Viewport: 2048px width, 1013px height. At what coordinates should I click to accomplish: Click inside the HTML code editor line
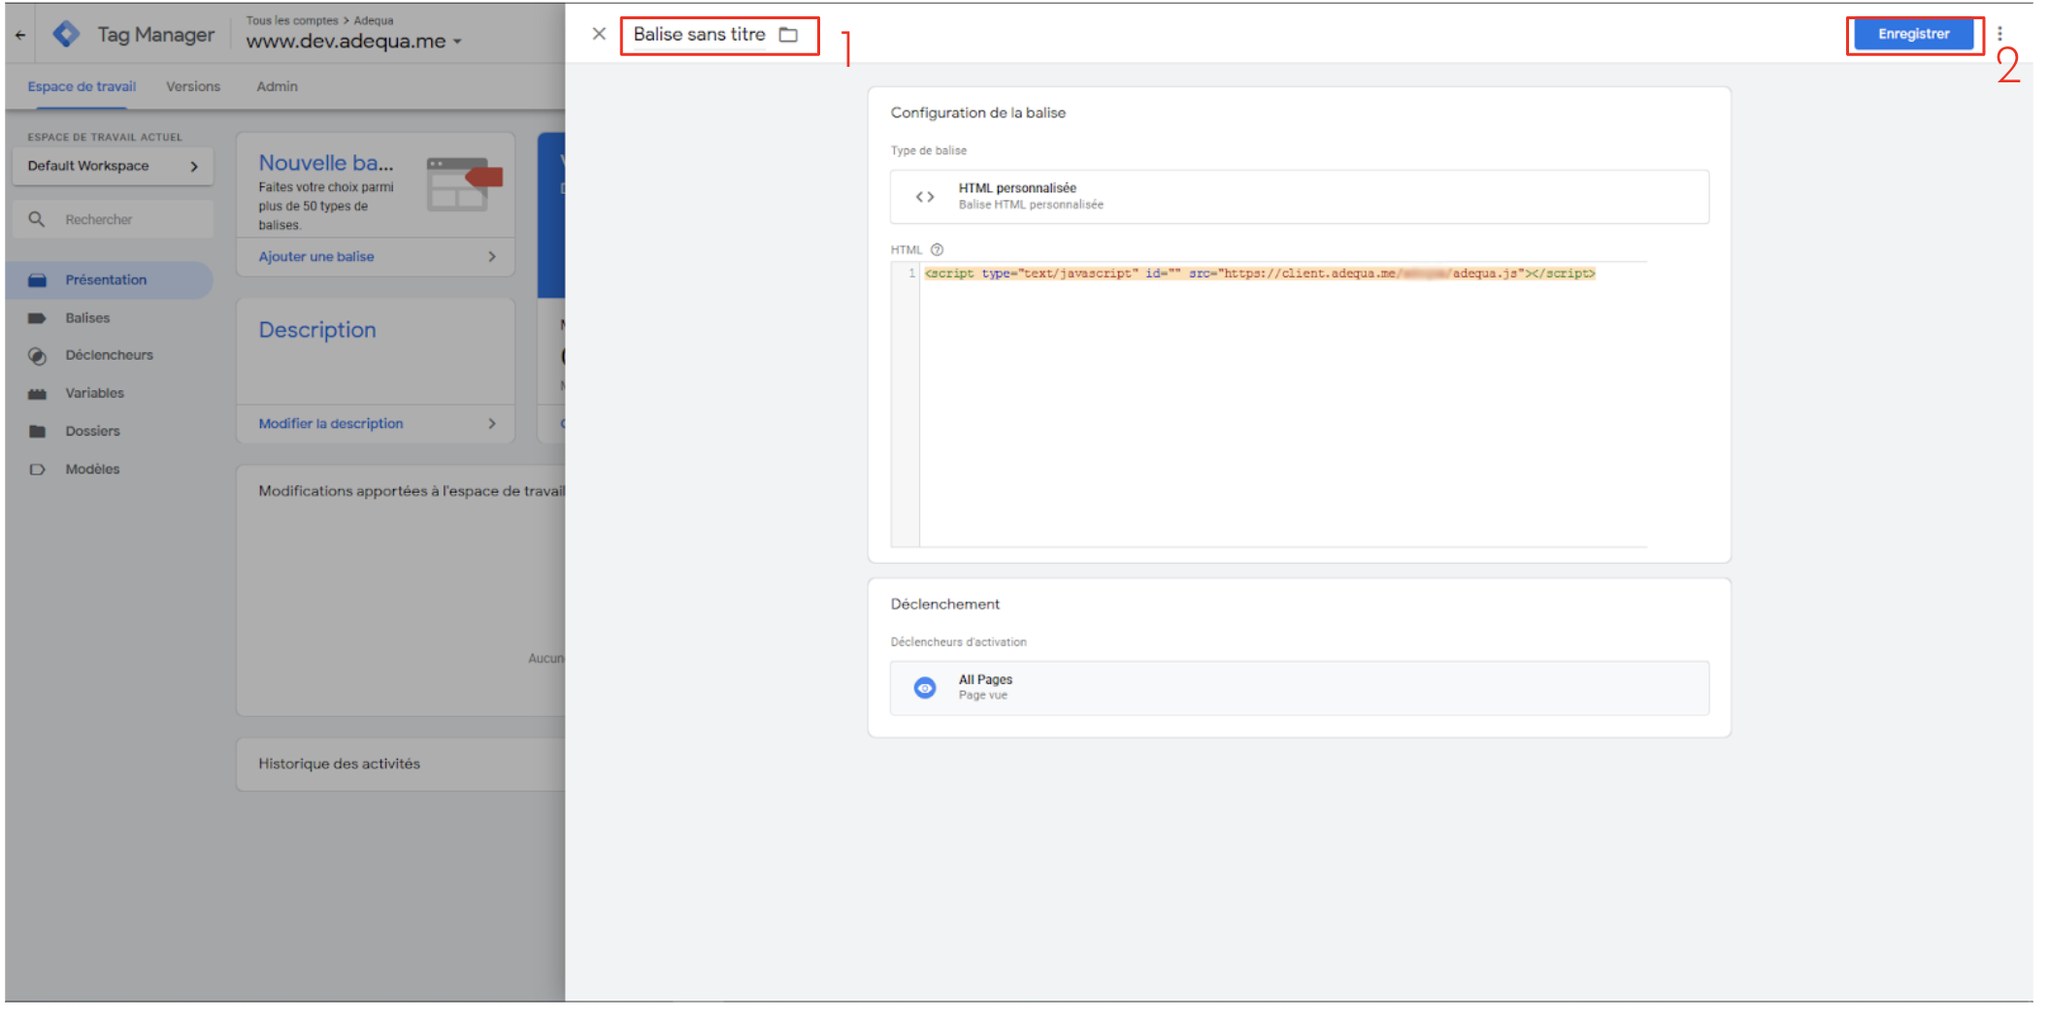pos(1260,274)
